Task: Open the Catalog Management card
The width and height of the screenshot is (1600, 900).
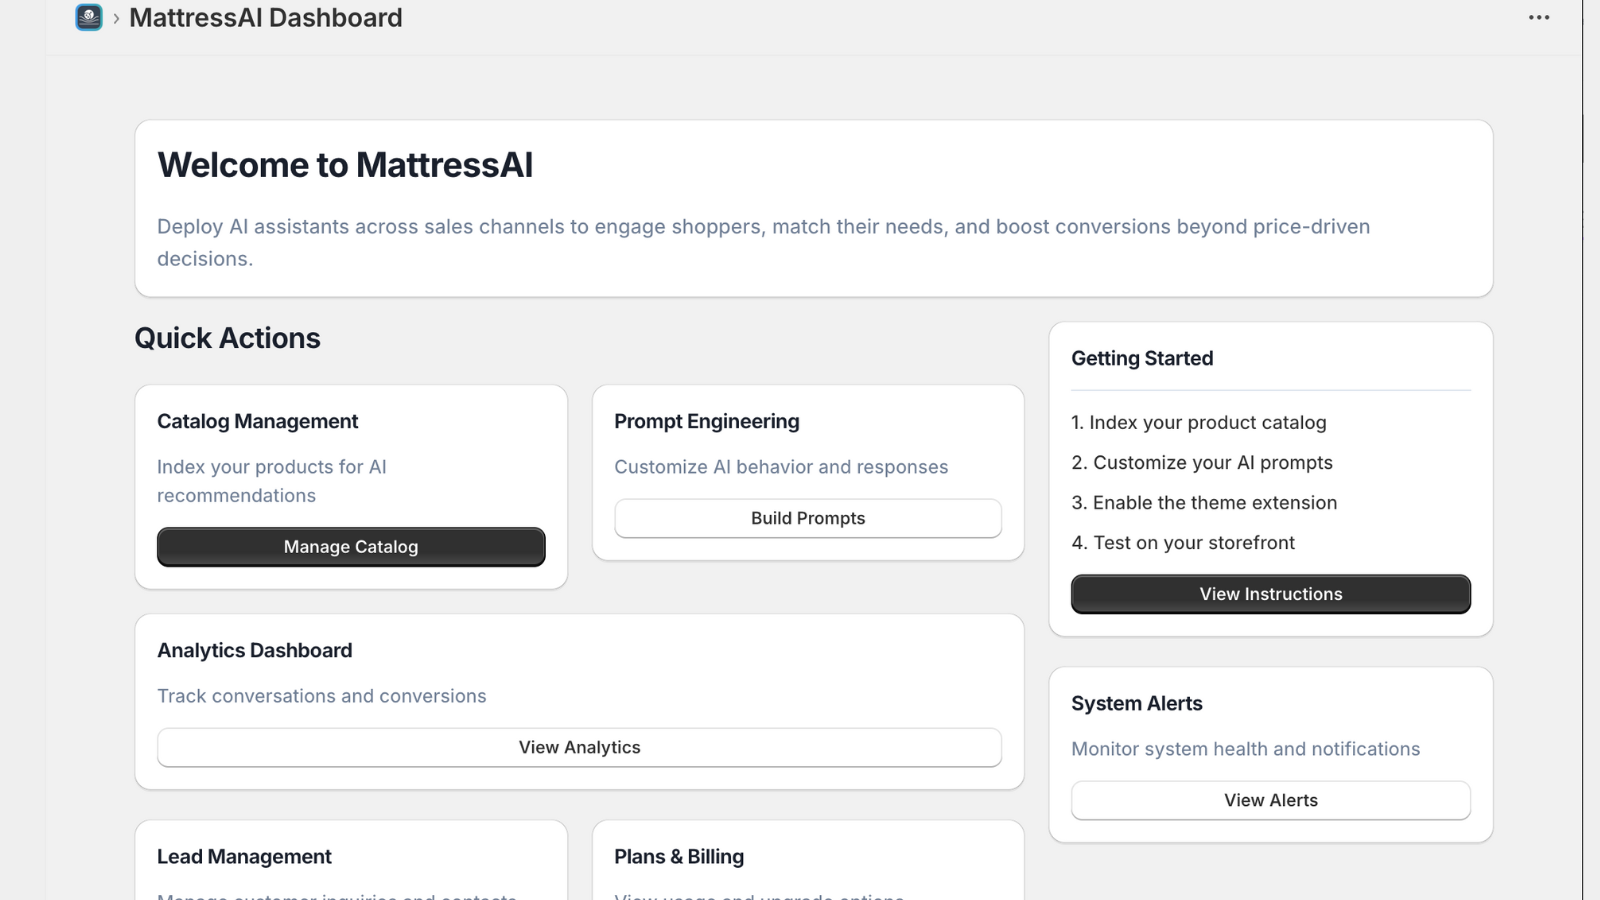Action: [x=350, y=547]
